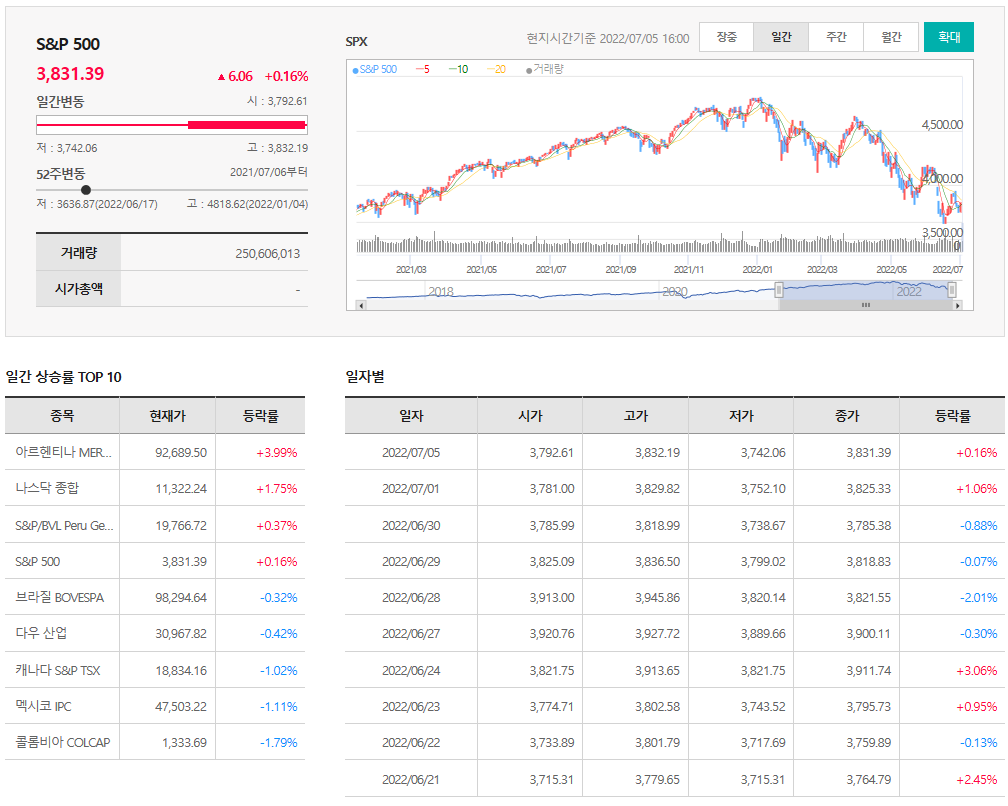
Task: Click the 2018 label in range navigator
Action: [x=441, y=291]
